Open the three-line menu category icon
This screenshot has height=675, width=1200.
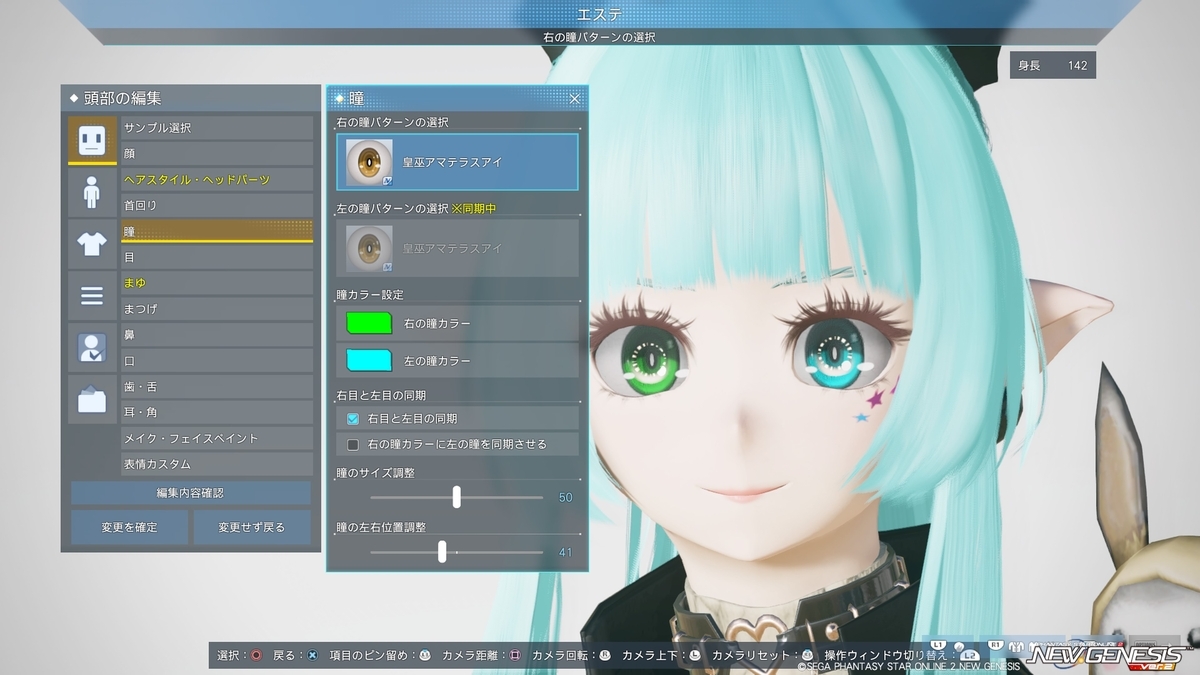[x=92, y=296]
